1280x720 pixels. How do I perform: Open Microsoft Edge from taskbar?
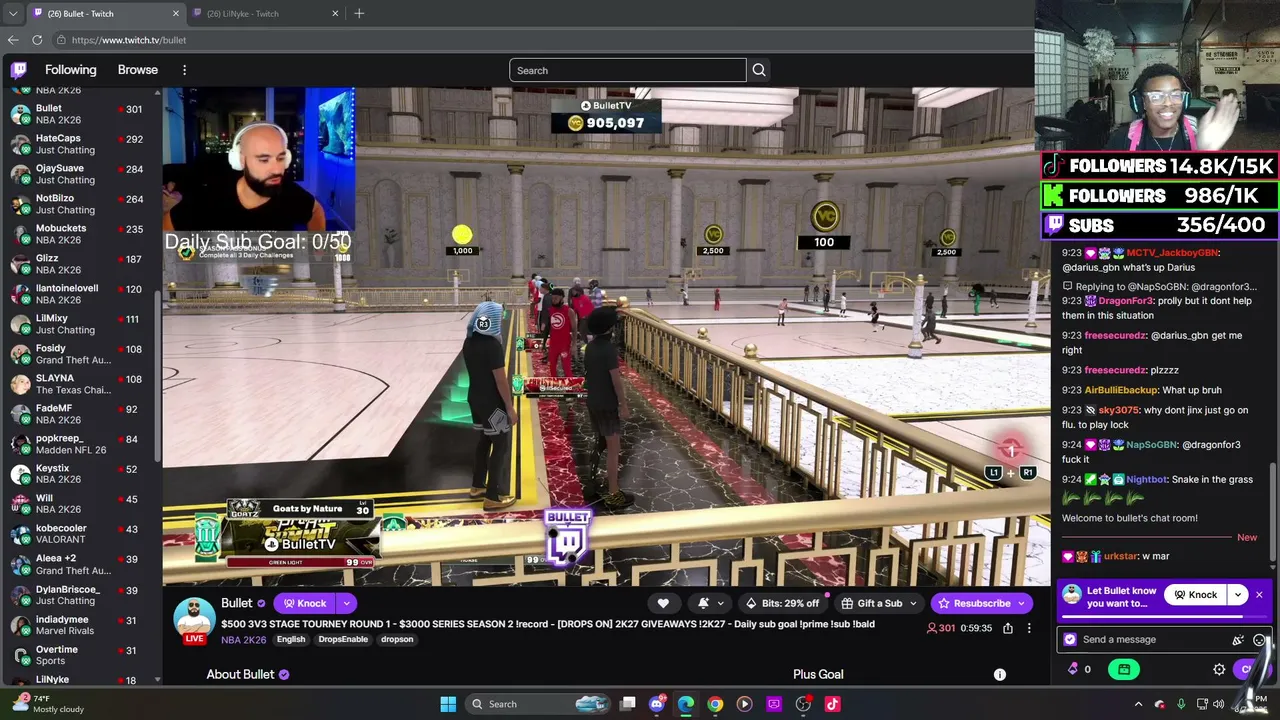click(x=686, y=704)
